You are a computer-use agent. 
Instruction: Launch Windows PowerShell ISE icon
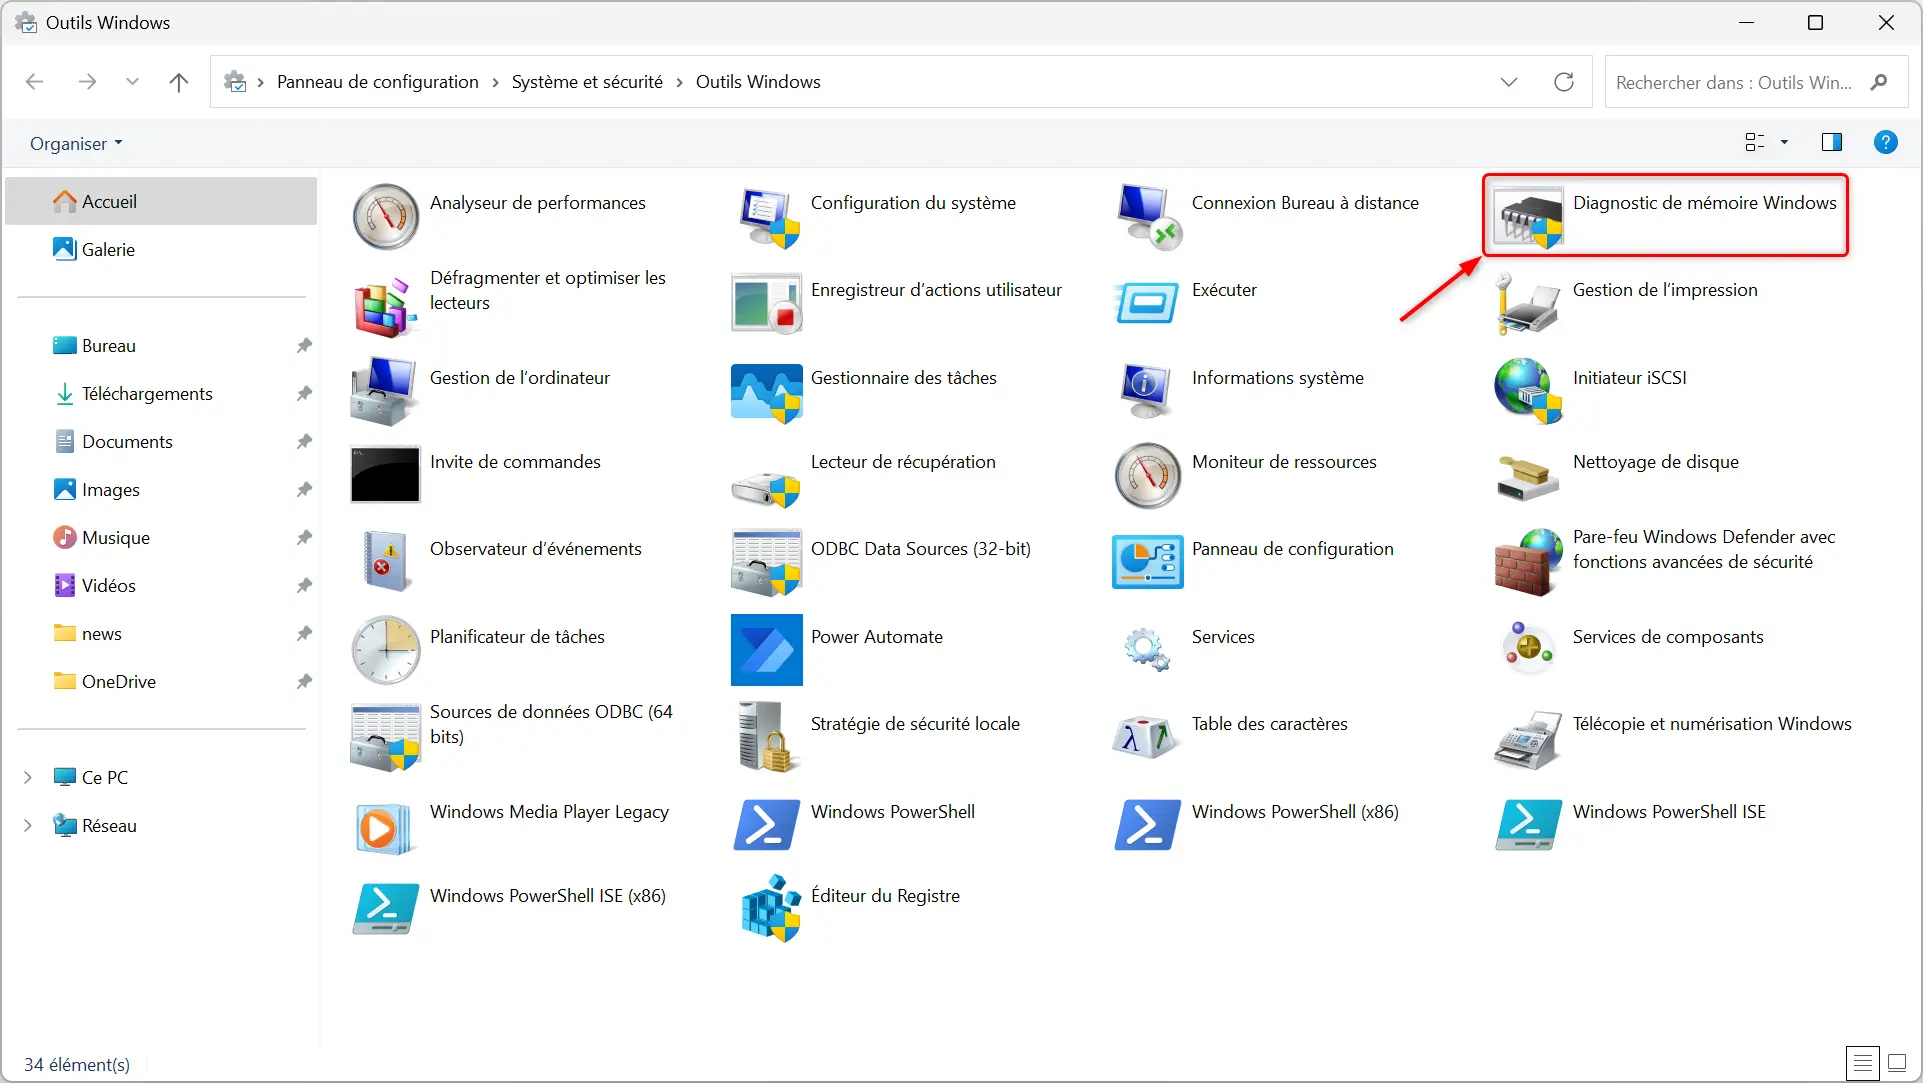pos(1528,825)
